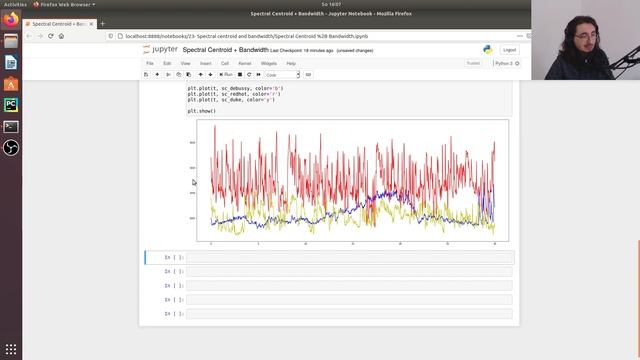Open the Cell menu
The height and width of the screenshot is (360, 640).
coord(225,64)
